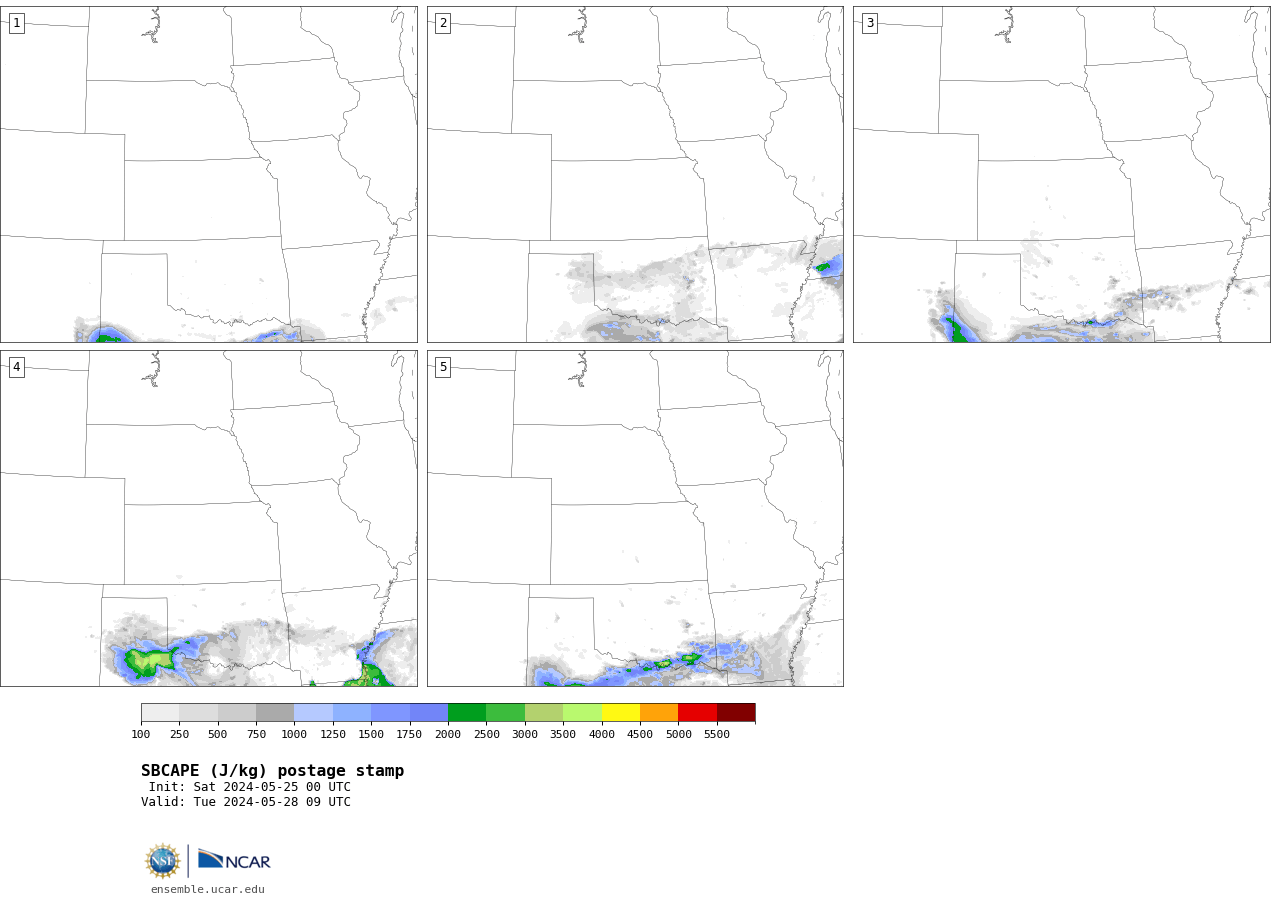1280x901 pixels.
Task: Click the panel number label '5'
Action: click(443, 367)
